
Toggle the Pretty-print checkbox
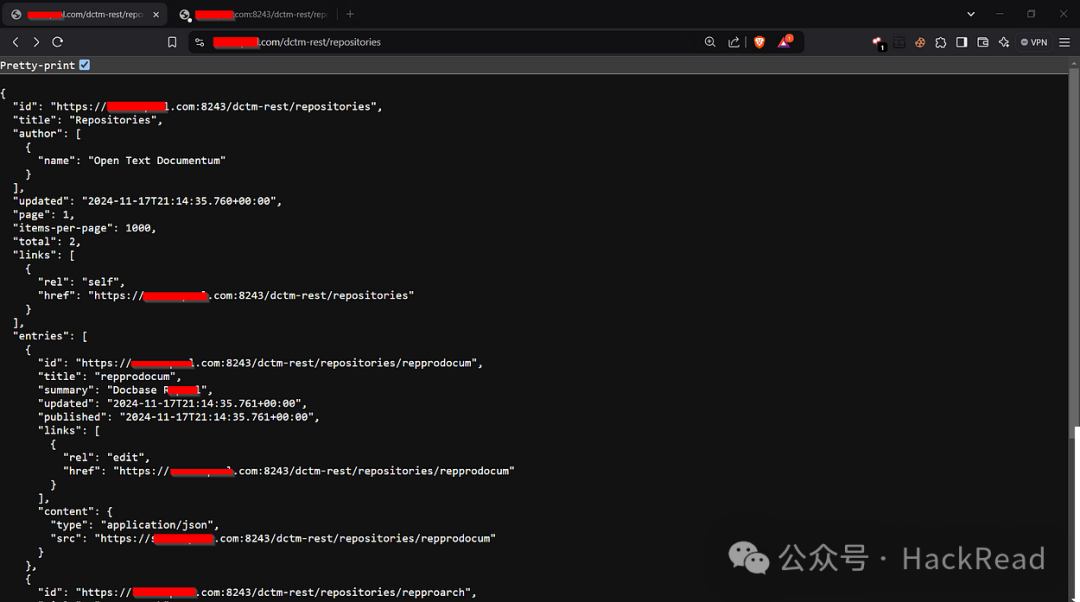pos(84,65)
